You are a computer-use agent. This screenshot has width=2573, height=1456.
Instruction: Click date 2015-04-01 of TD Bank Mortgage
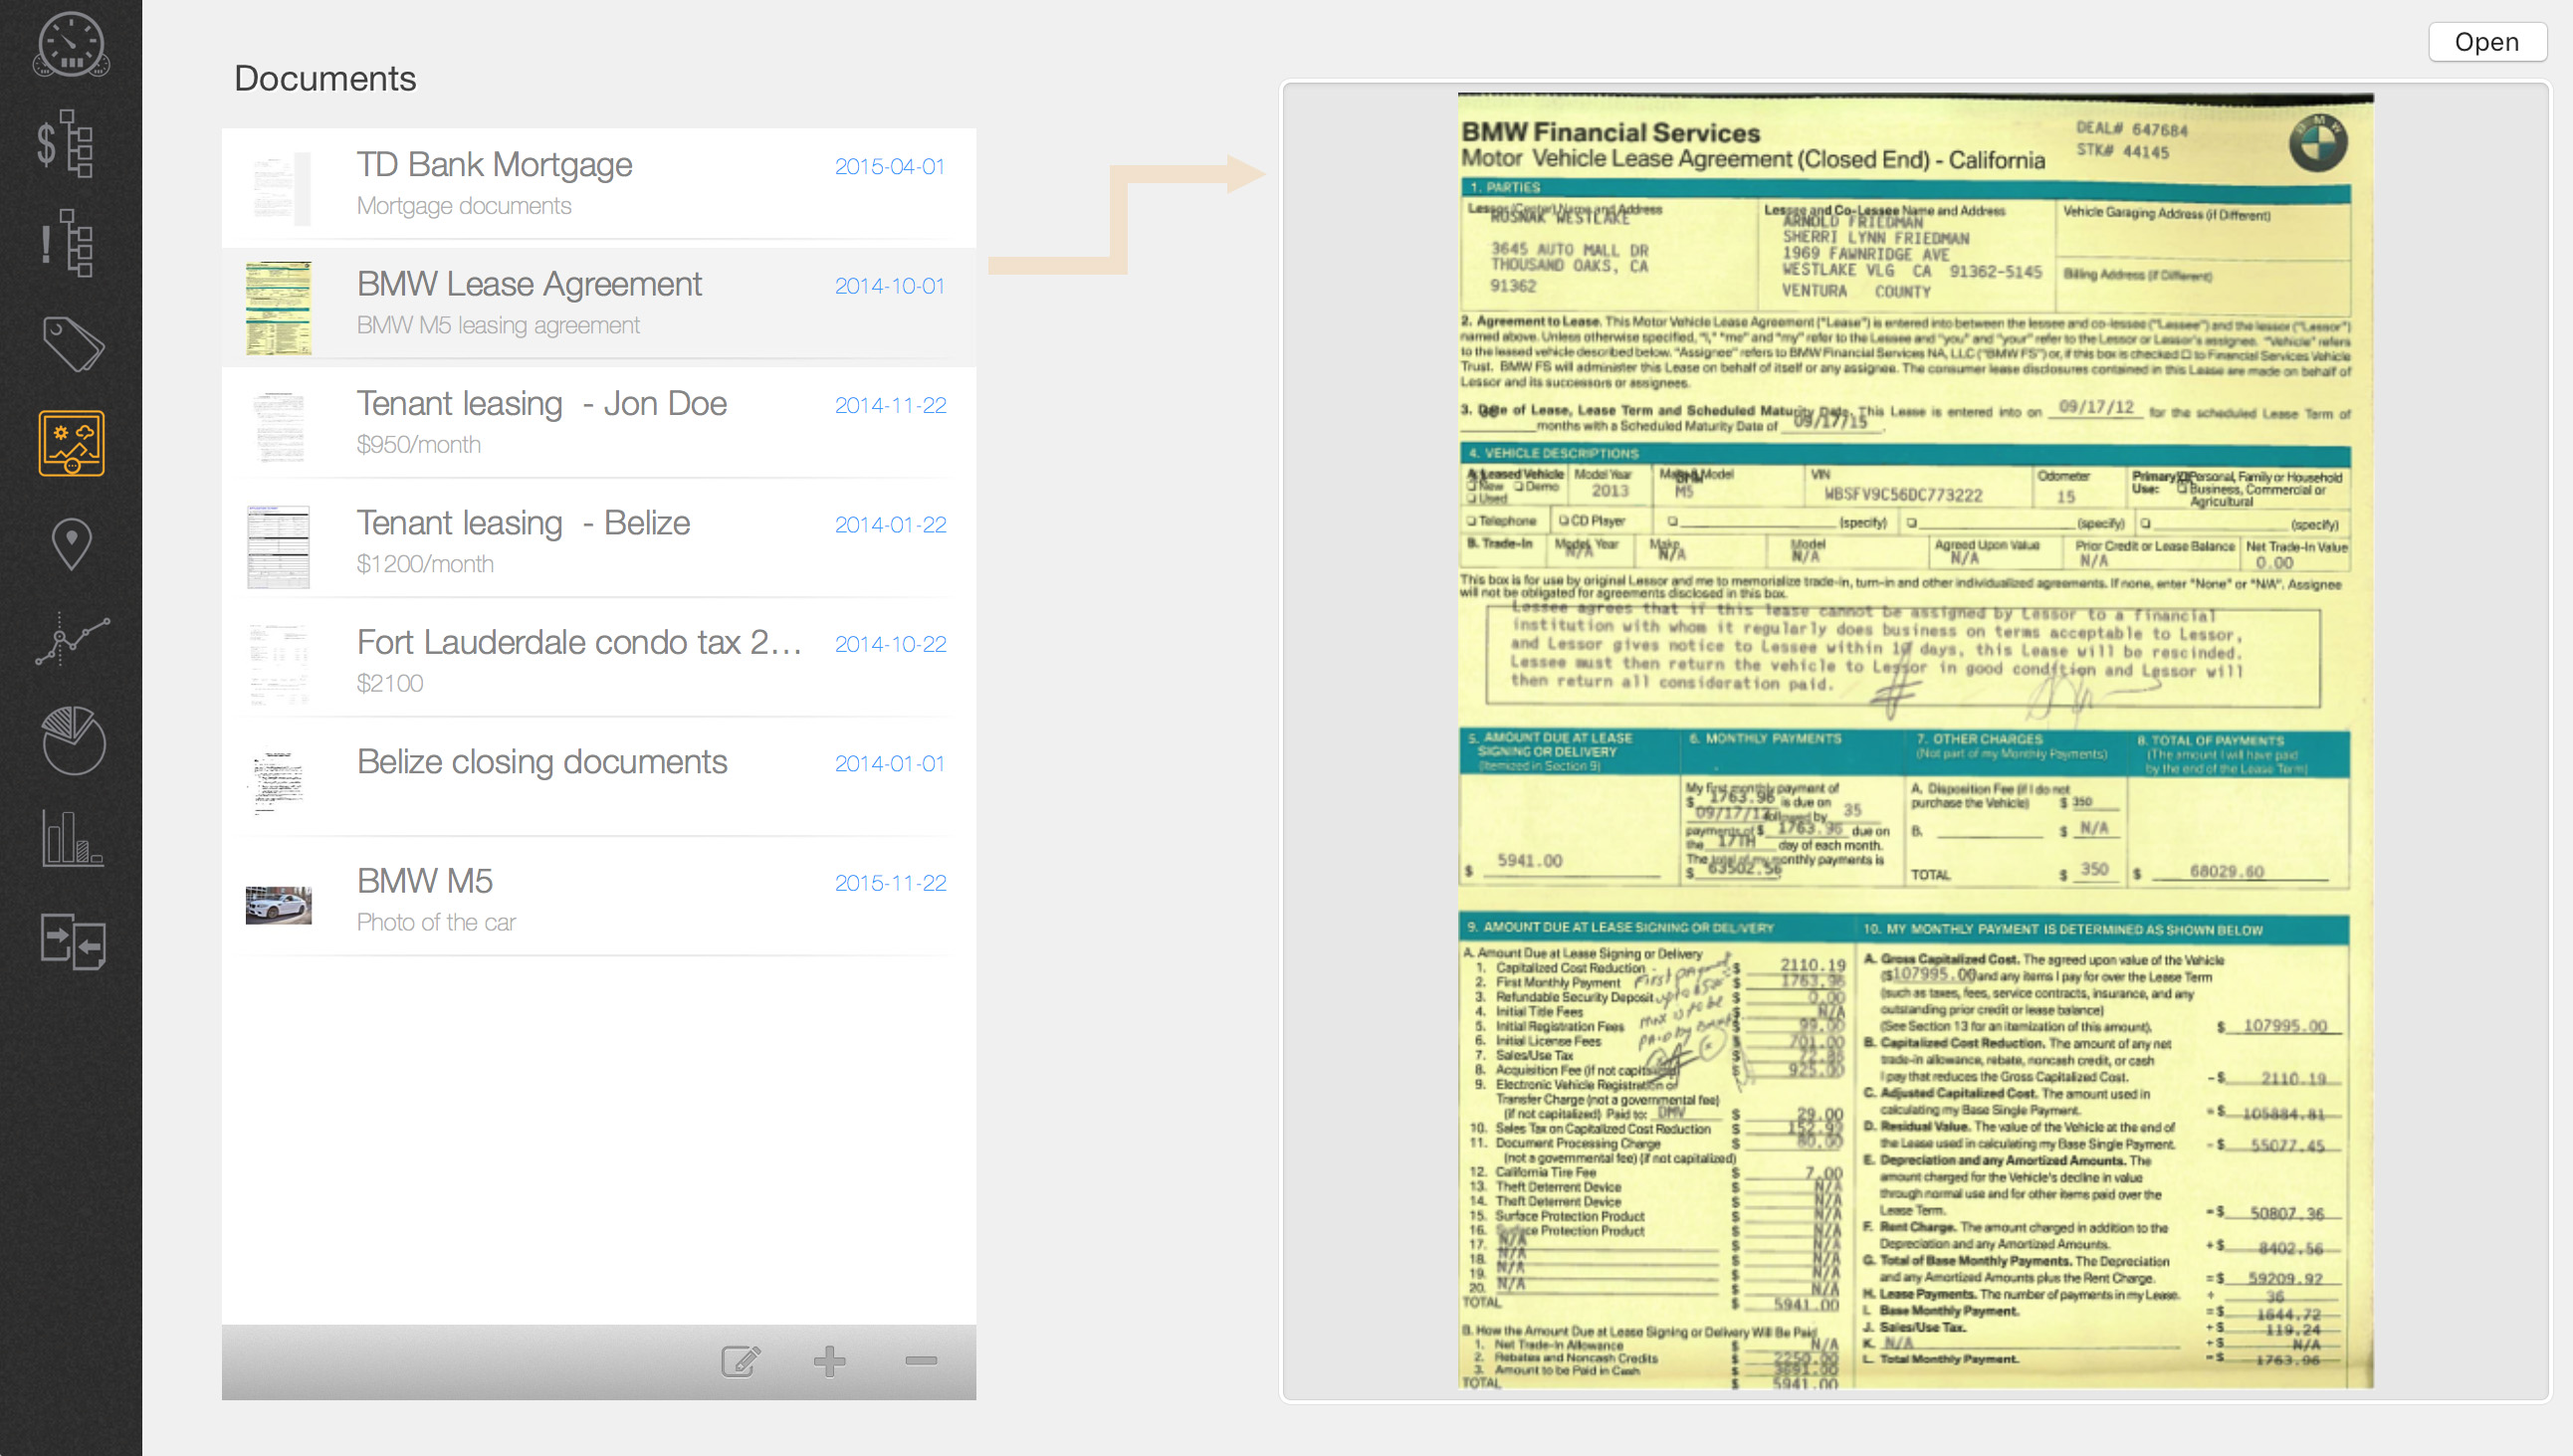pyautogui.click(x=889, y=166)
